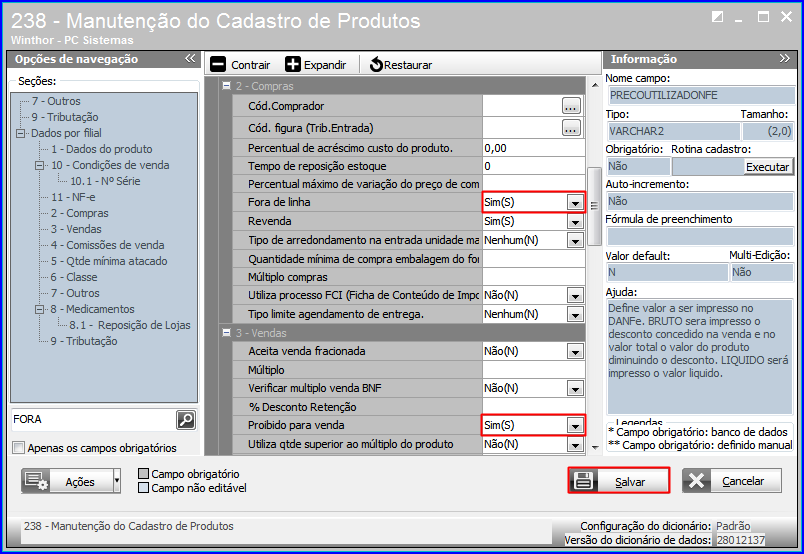The image size is (804, 554).
Task: Click Quantidade mínima de compra embalagem field
Action: pyautogui.click(x=533, y=259)
